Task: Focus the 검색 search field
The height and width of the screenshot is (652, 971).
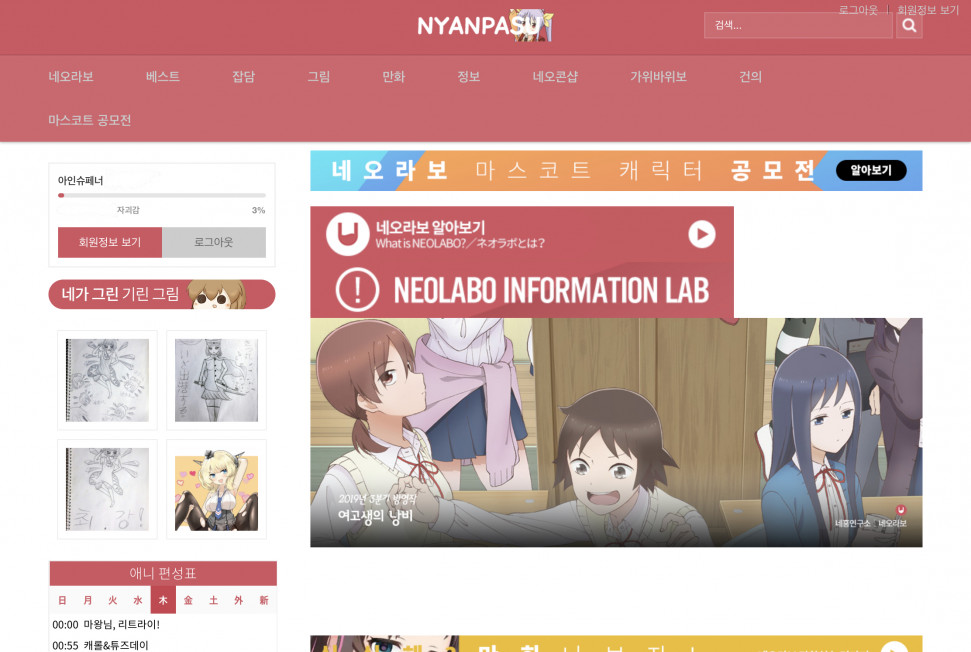Action: pyautogui.click(x=798, y=25)
